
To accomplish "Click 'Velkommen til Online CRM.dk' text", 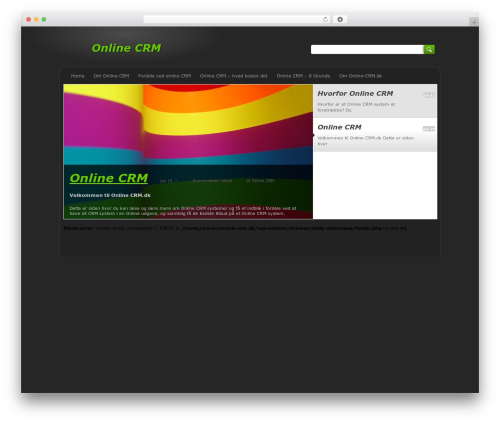I will pyautogui.click(x=110, y=195).
